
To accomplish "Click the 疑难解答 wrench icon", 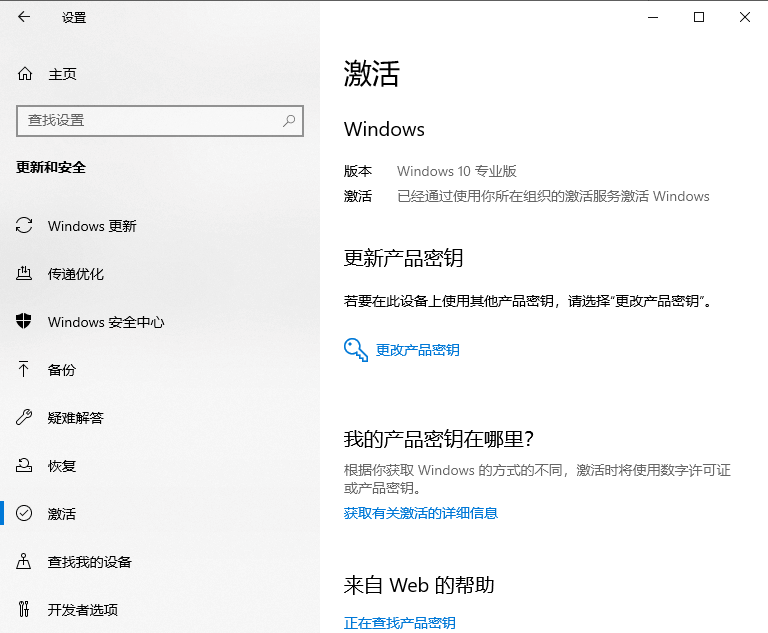I will [x=24, y=417].
